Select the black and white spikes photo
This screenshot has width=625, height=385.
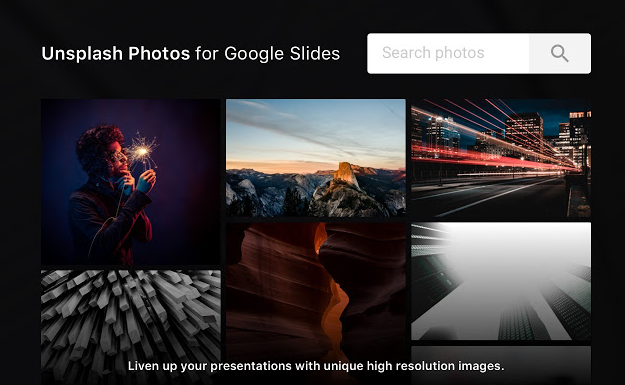point(130,328)
